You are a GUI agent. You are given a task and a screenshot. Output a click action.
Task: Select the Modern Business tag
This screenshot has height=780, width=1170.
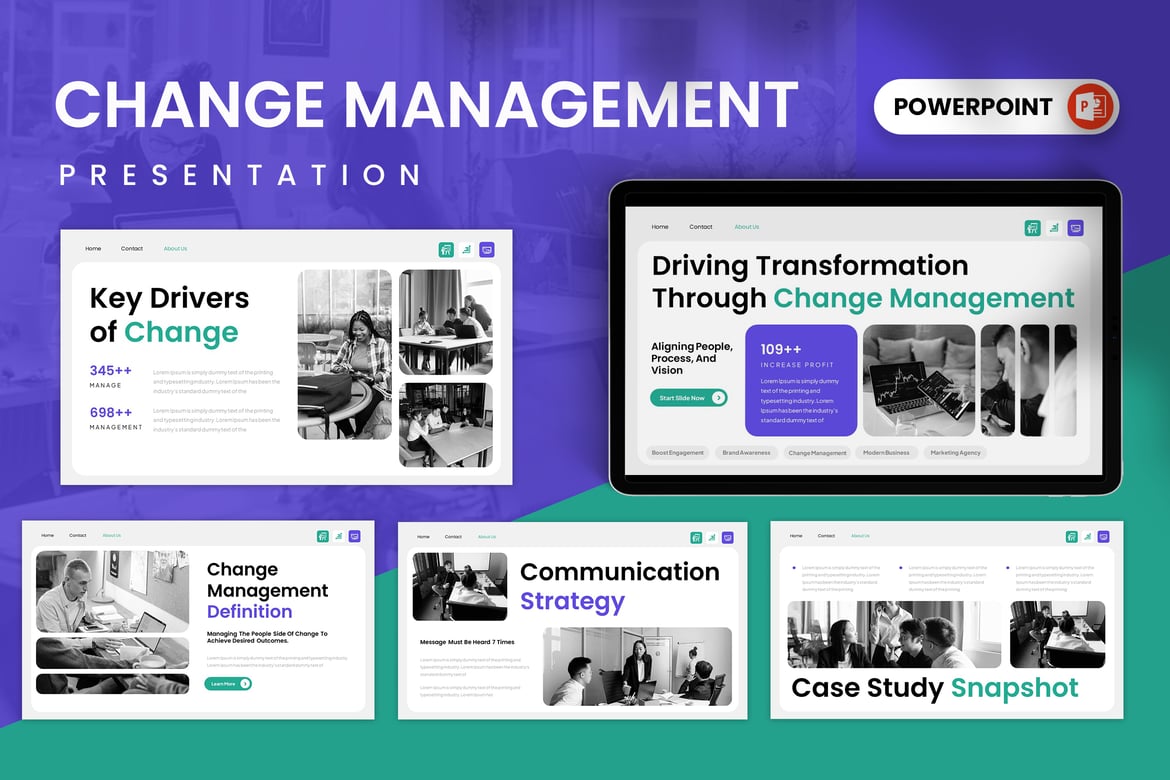click(x=886, y=452)
